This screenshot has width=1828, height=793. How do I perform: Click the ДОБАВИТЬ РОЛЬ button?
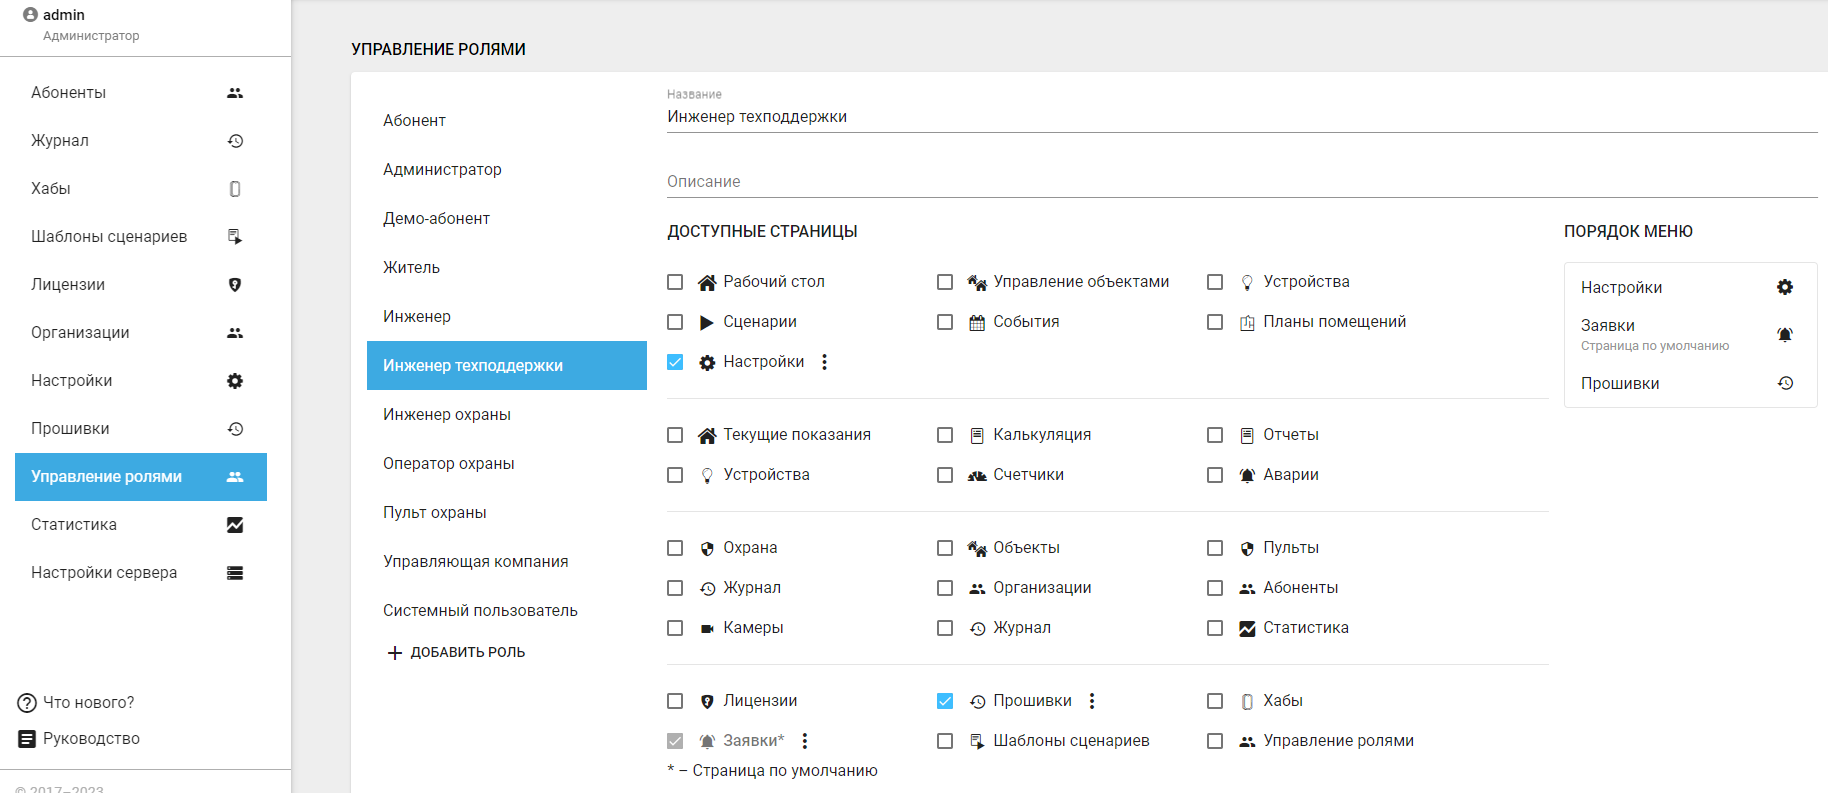[457, 652]
